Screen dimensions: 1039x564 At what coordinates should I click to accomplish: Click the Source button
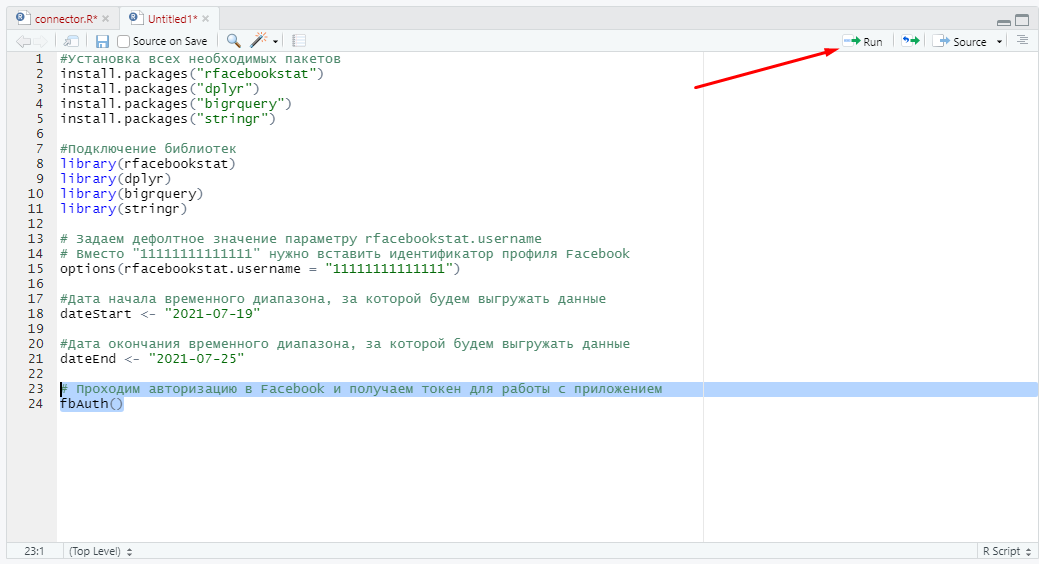click(960, 41)
